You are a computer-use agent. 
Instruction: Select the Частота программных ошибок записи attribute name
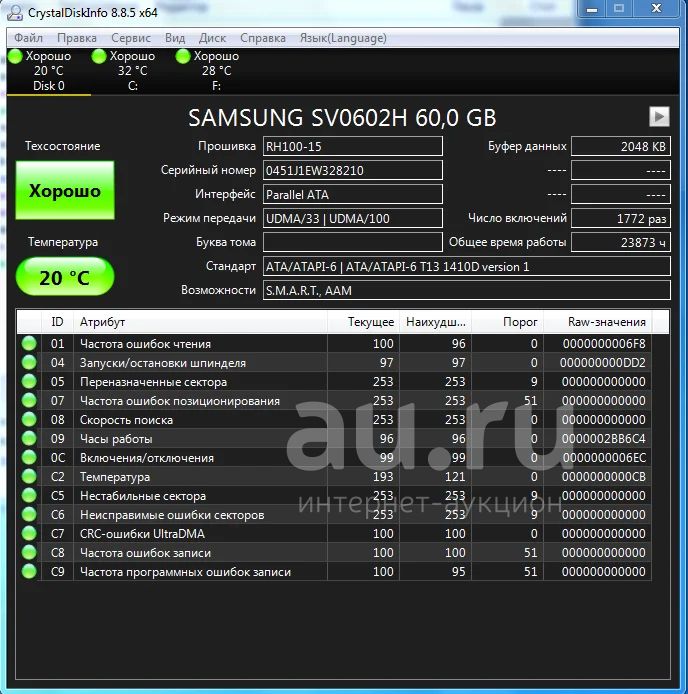[185, 572]
